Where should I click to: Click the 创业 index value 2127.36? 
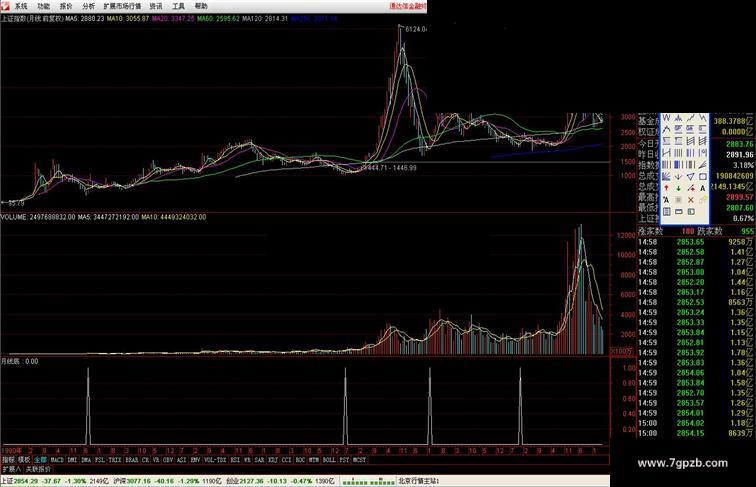252,481
